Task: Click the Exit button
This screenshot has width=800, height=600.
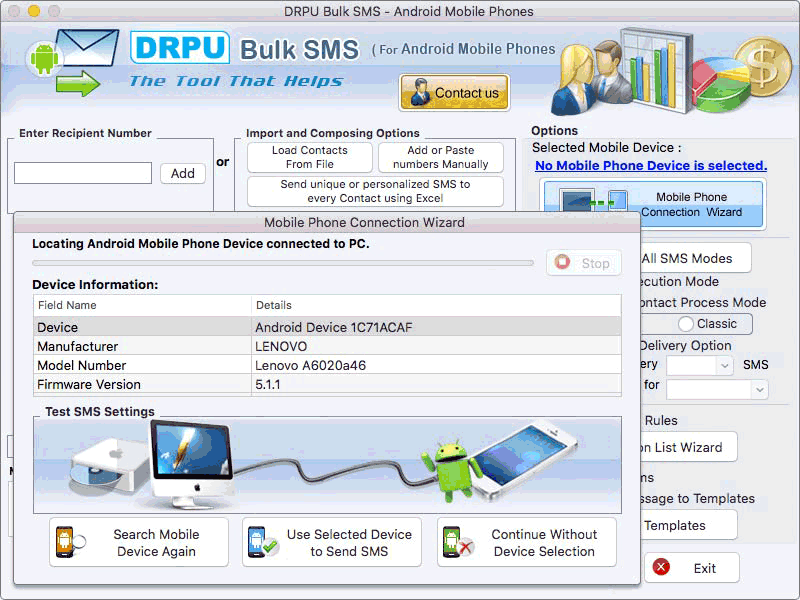Action: point(691,567)
